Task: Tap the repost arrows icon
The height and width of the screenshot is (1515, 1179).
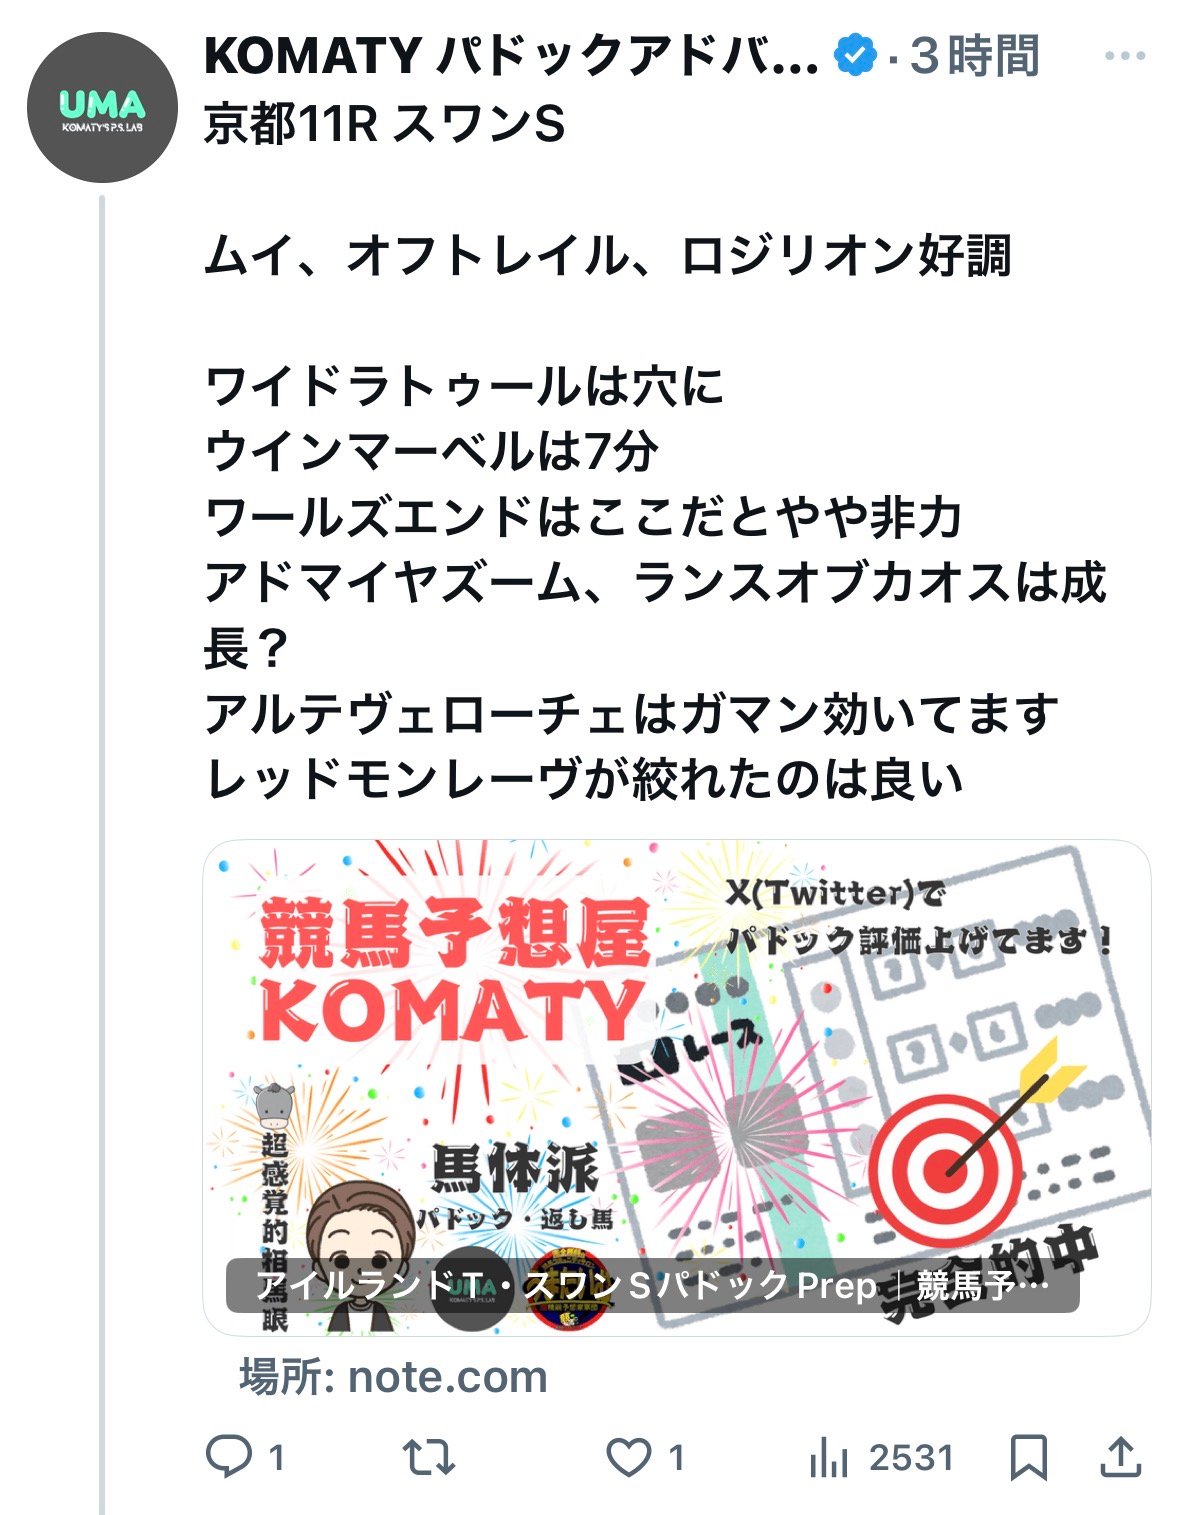Action: tap(430, 1457)
